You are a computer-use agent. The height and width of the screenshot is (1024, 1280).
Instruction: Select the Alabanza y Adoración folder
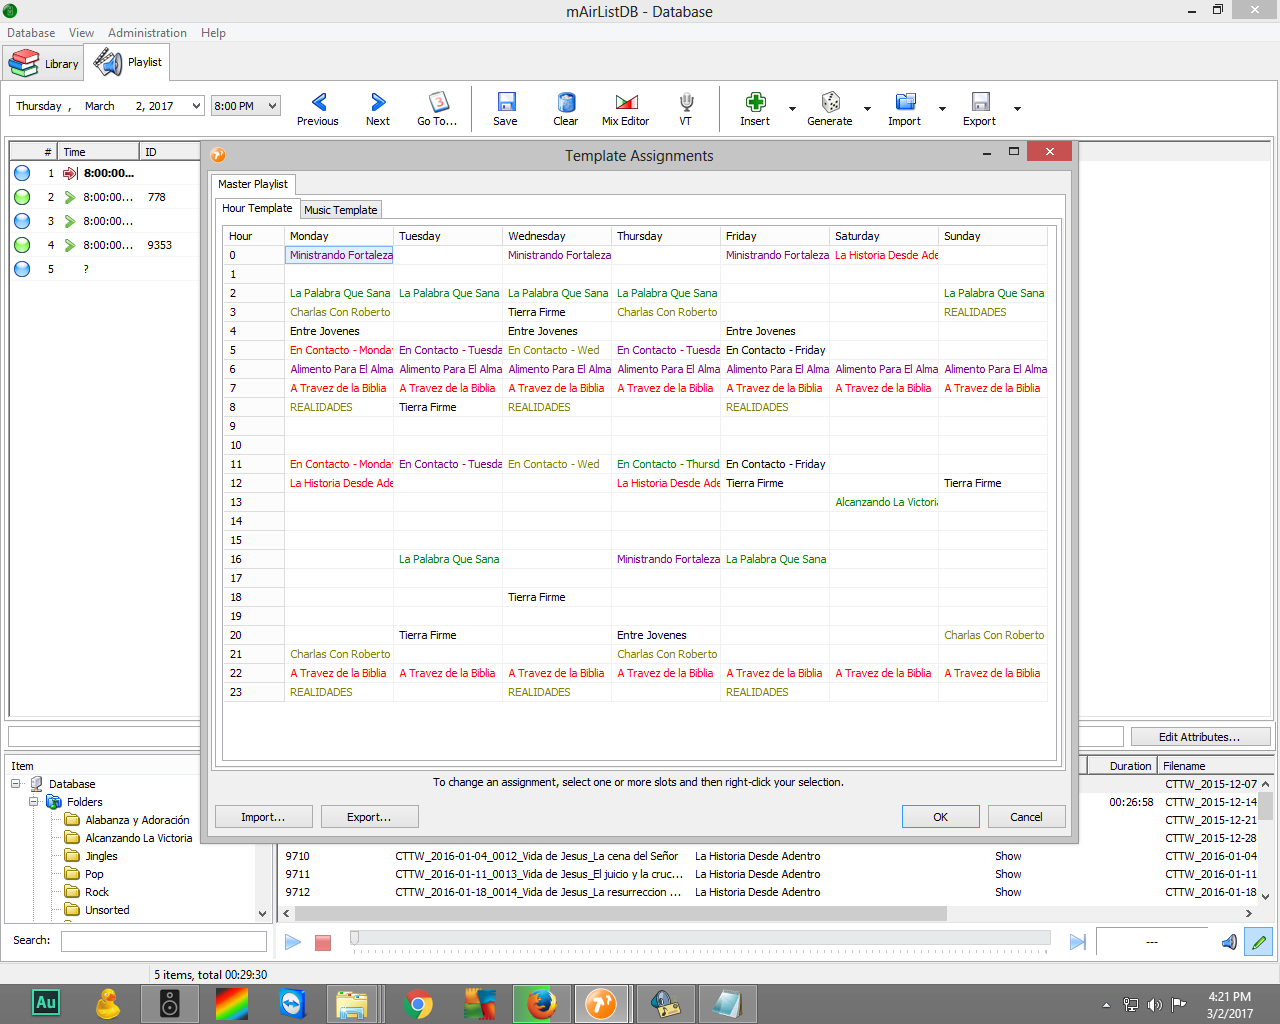[137, 820]
